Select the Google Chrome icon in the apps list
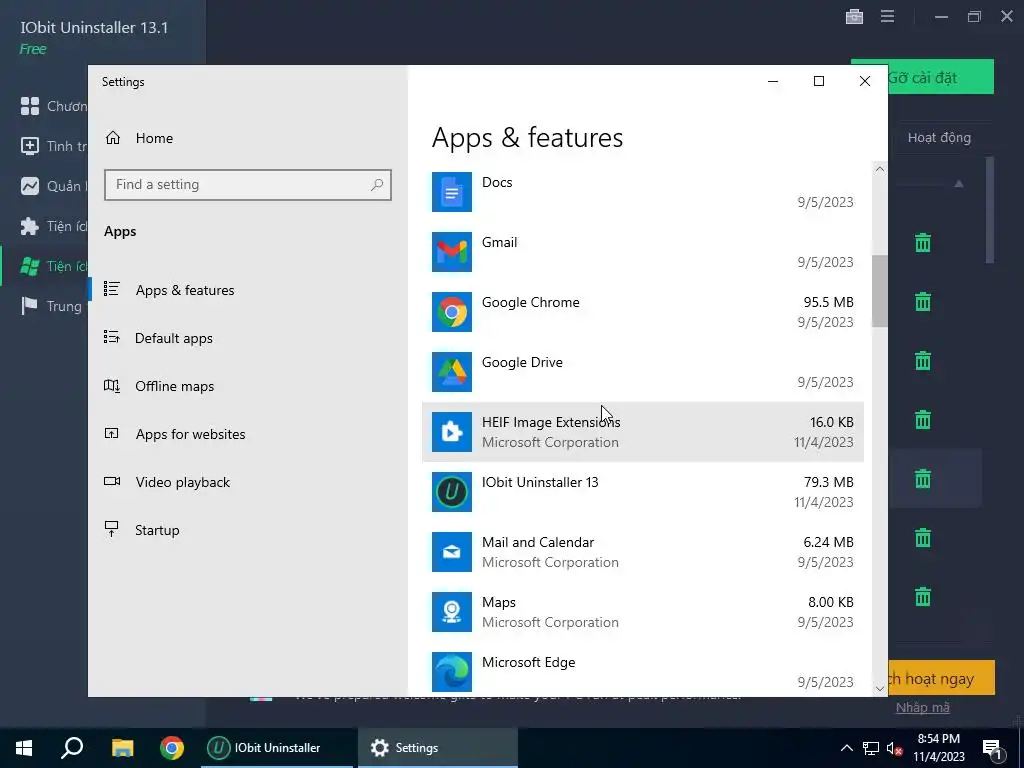 (451, 312)
